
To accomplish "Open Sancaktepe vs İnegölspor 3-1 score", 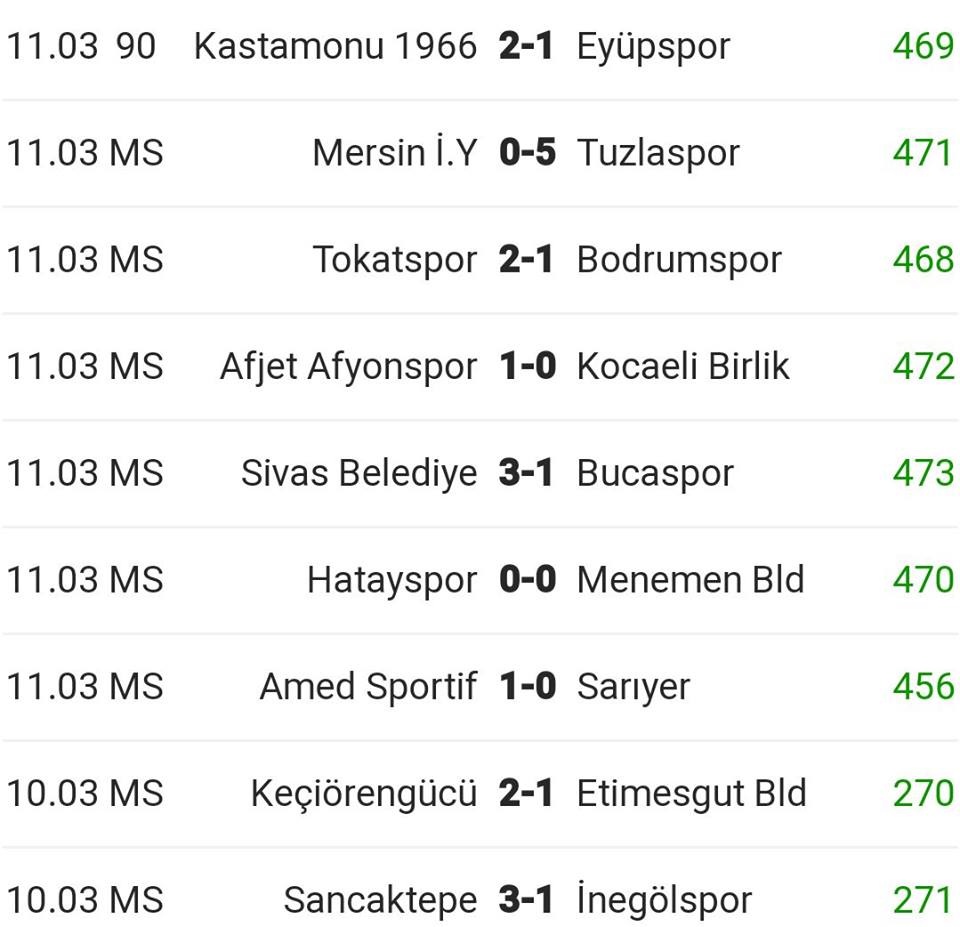I will tap(526, 900).
